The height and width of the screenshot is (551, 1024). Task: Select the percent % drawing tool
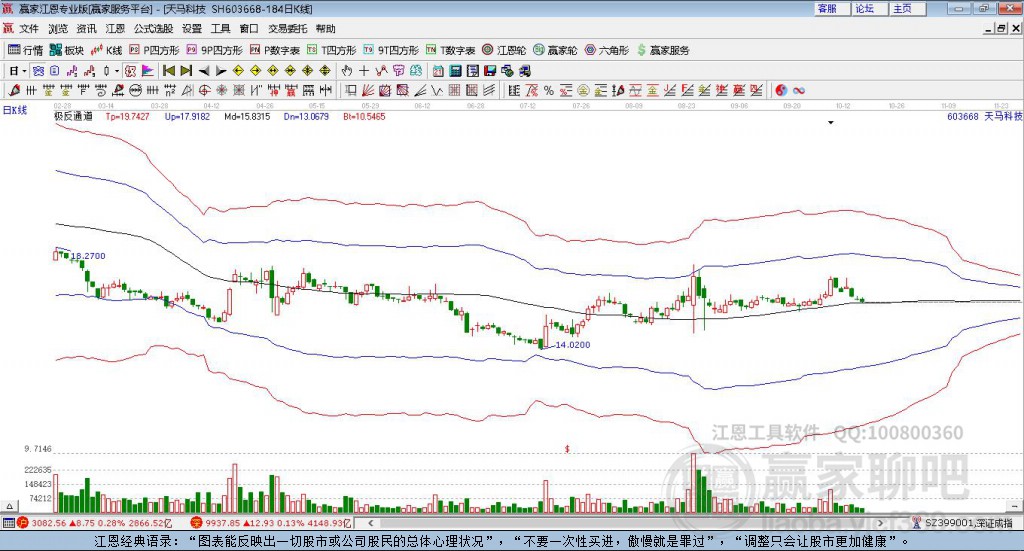549,90
